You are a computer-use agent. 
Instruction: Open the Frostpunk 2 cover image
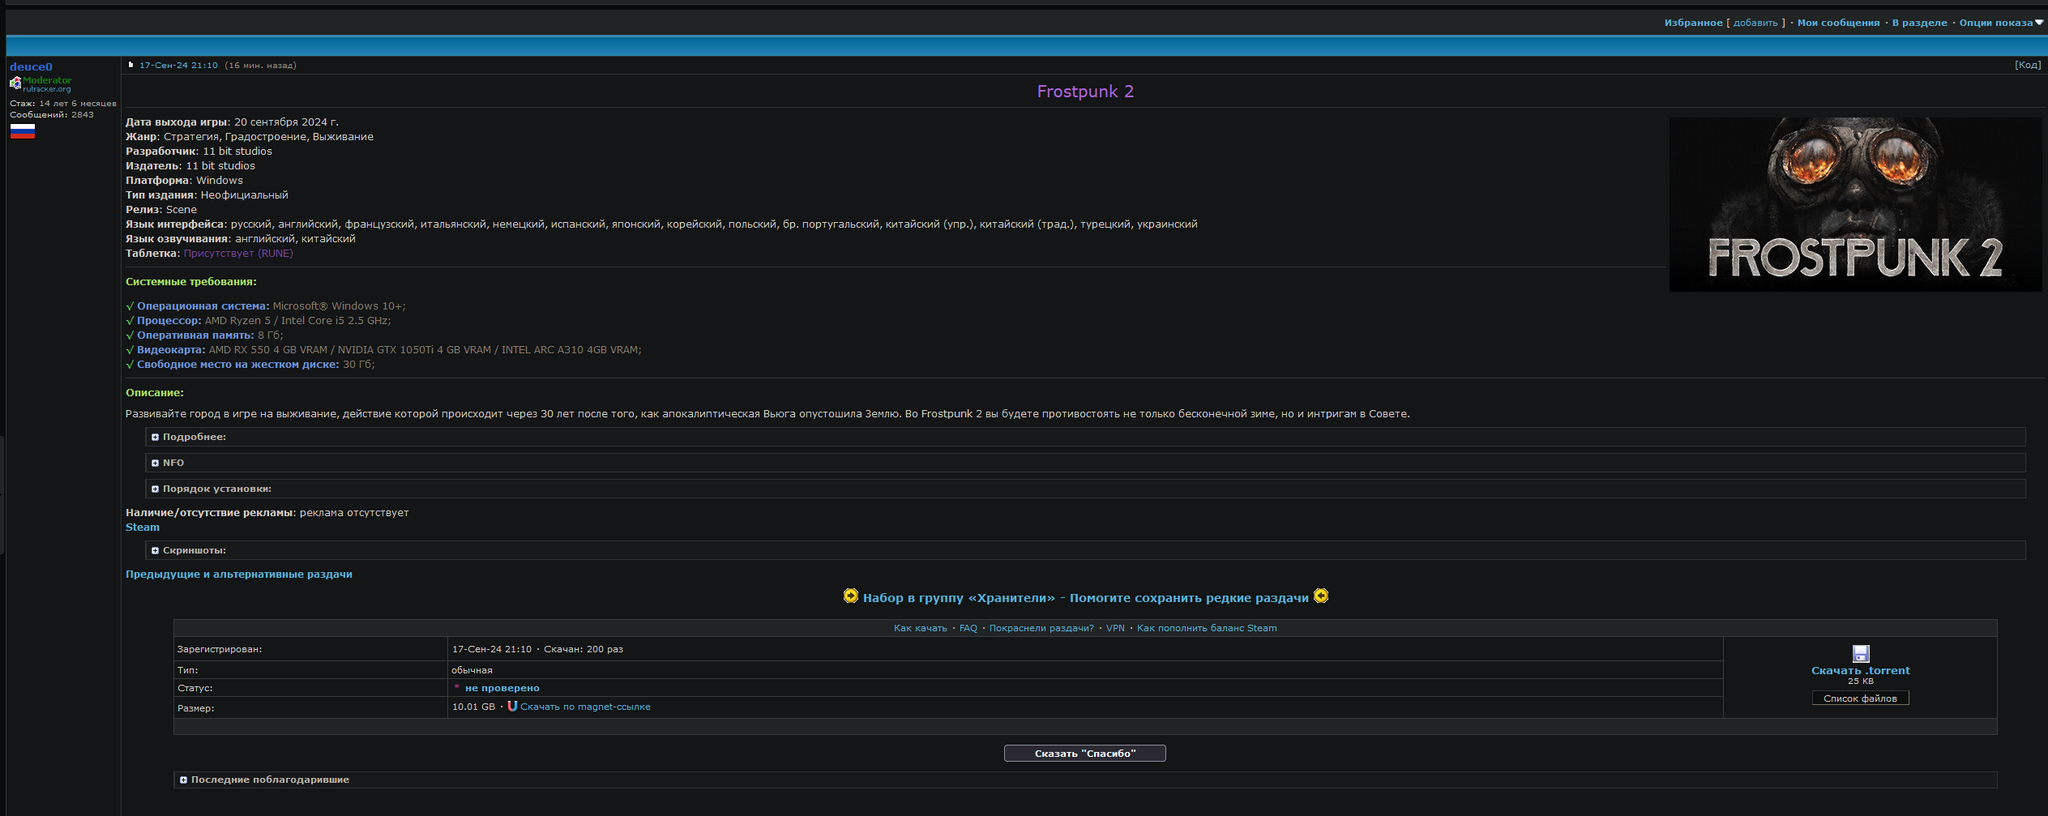1855,204
